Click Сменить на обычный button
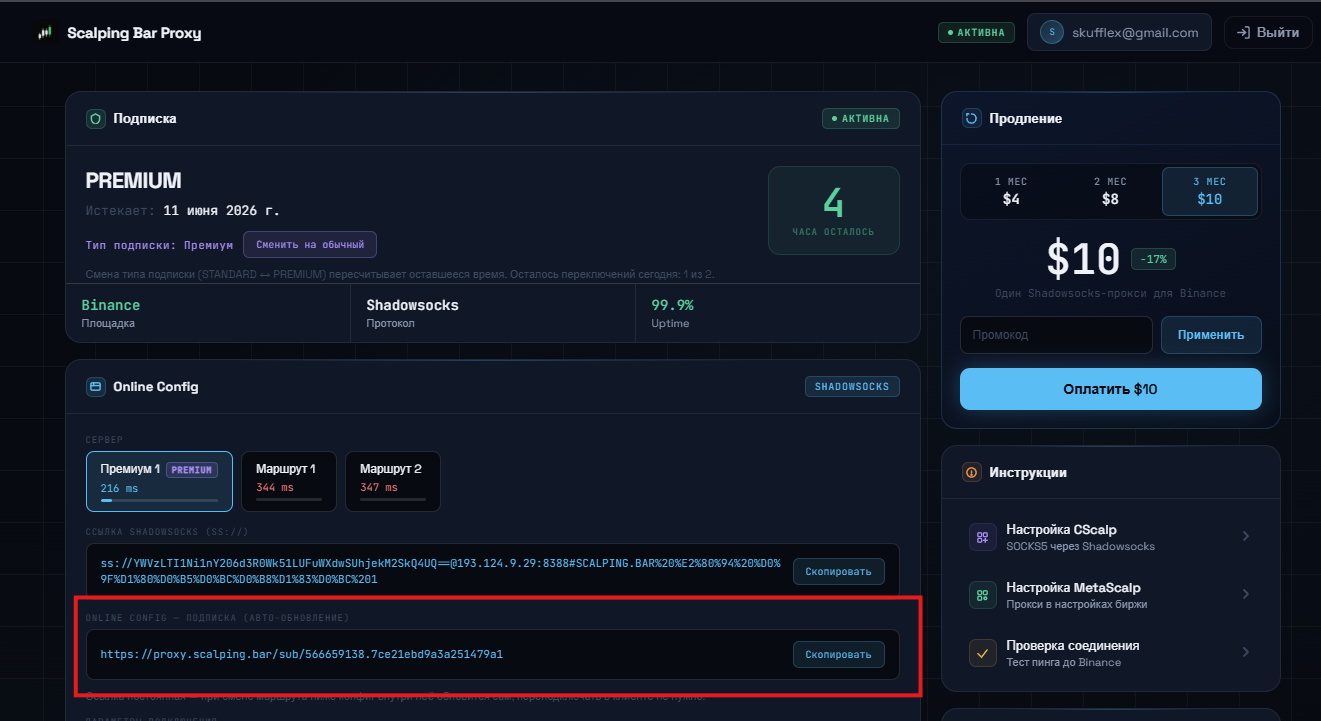1321x721 pixels. click(x=310, y=244)
